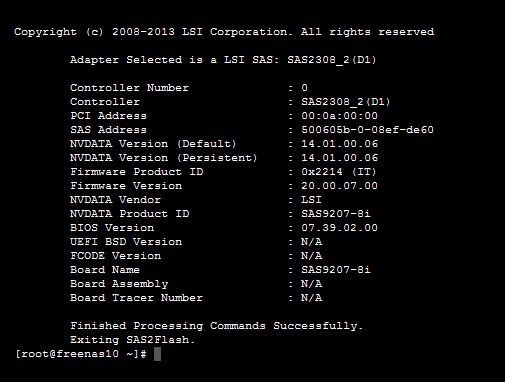Image resolution: width=505 pixels, height=382 pixels.
Task: Click the NVDATA Version (Persistent) label
Action: pos(164,158)
